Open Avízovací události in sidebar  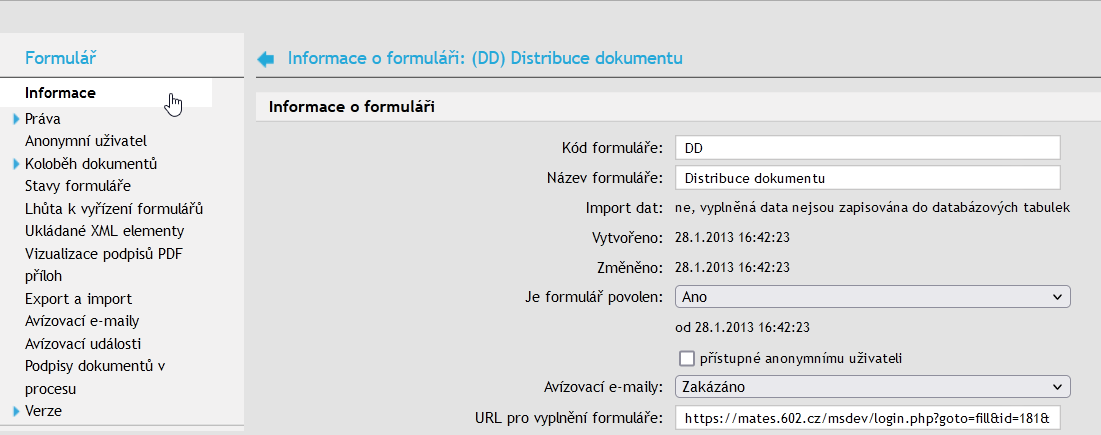pos(84,344)
